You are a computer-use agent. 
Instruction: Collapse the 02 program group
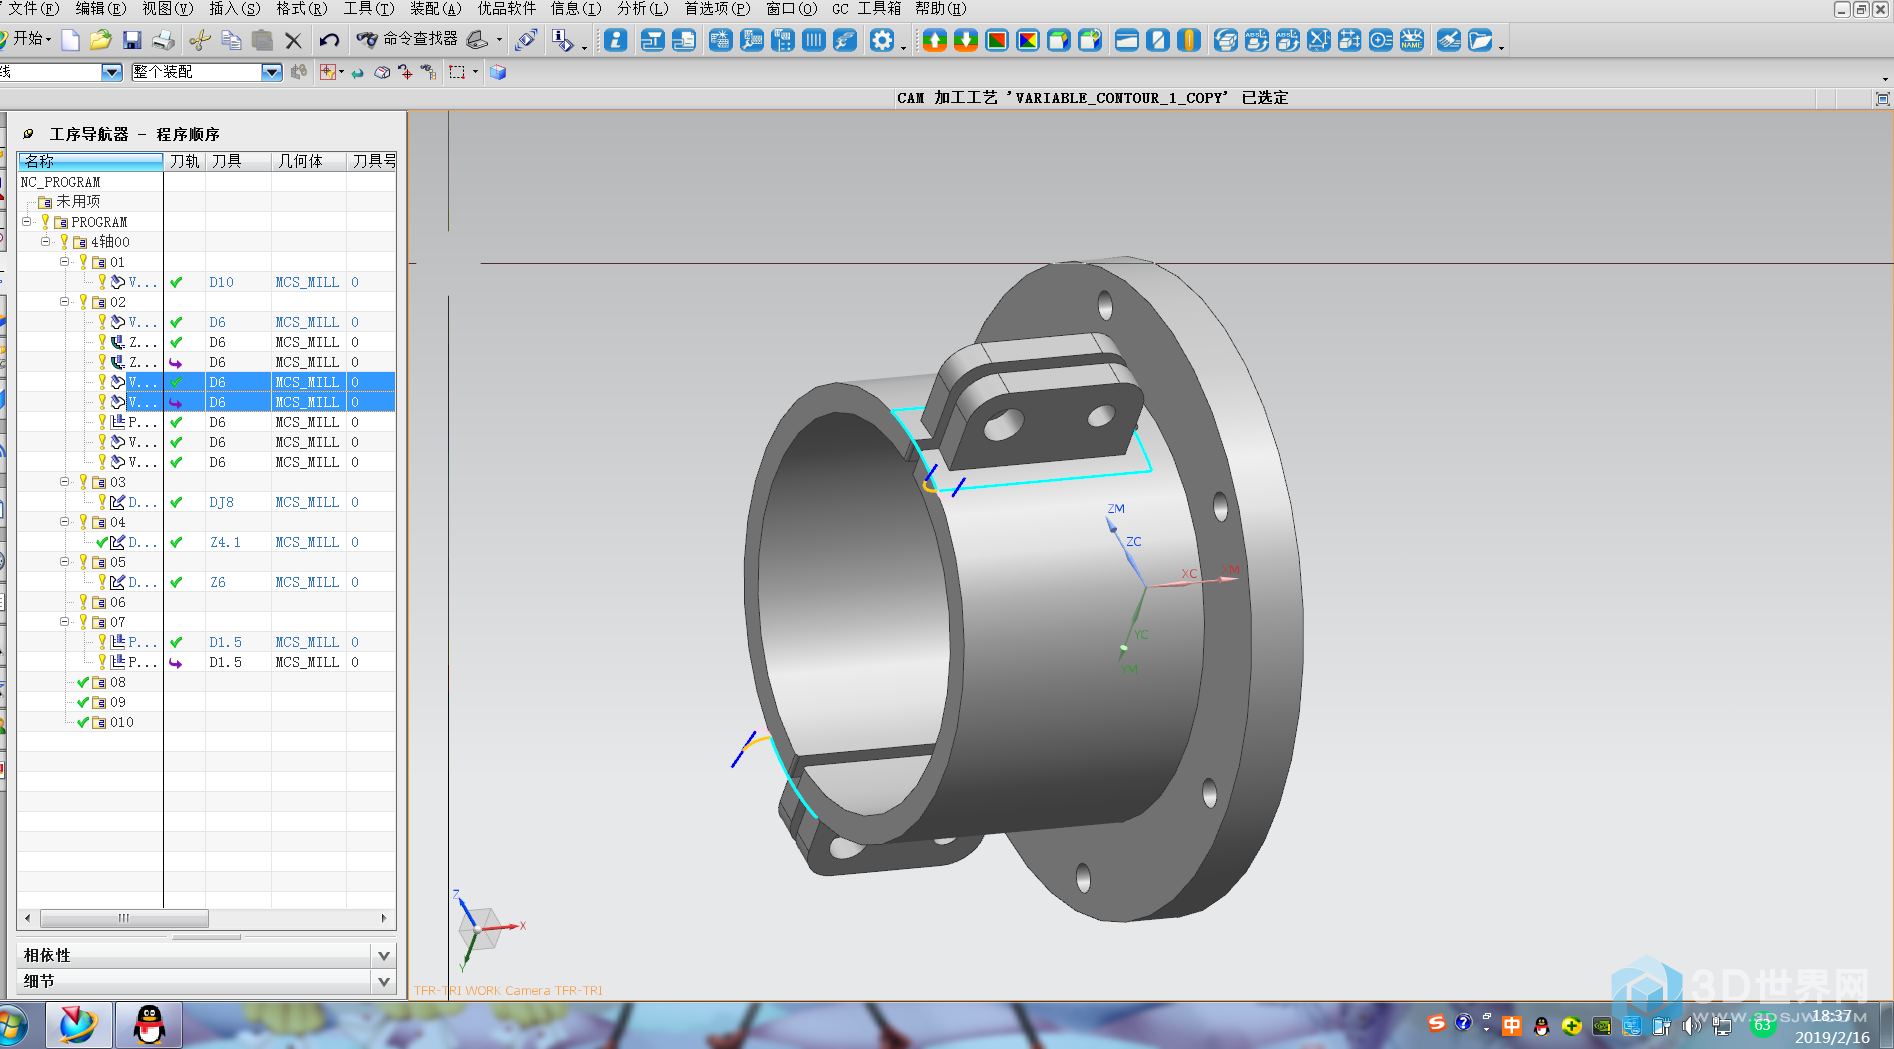click(x=64, y=302)
